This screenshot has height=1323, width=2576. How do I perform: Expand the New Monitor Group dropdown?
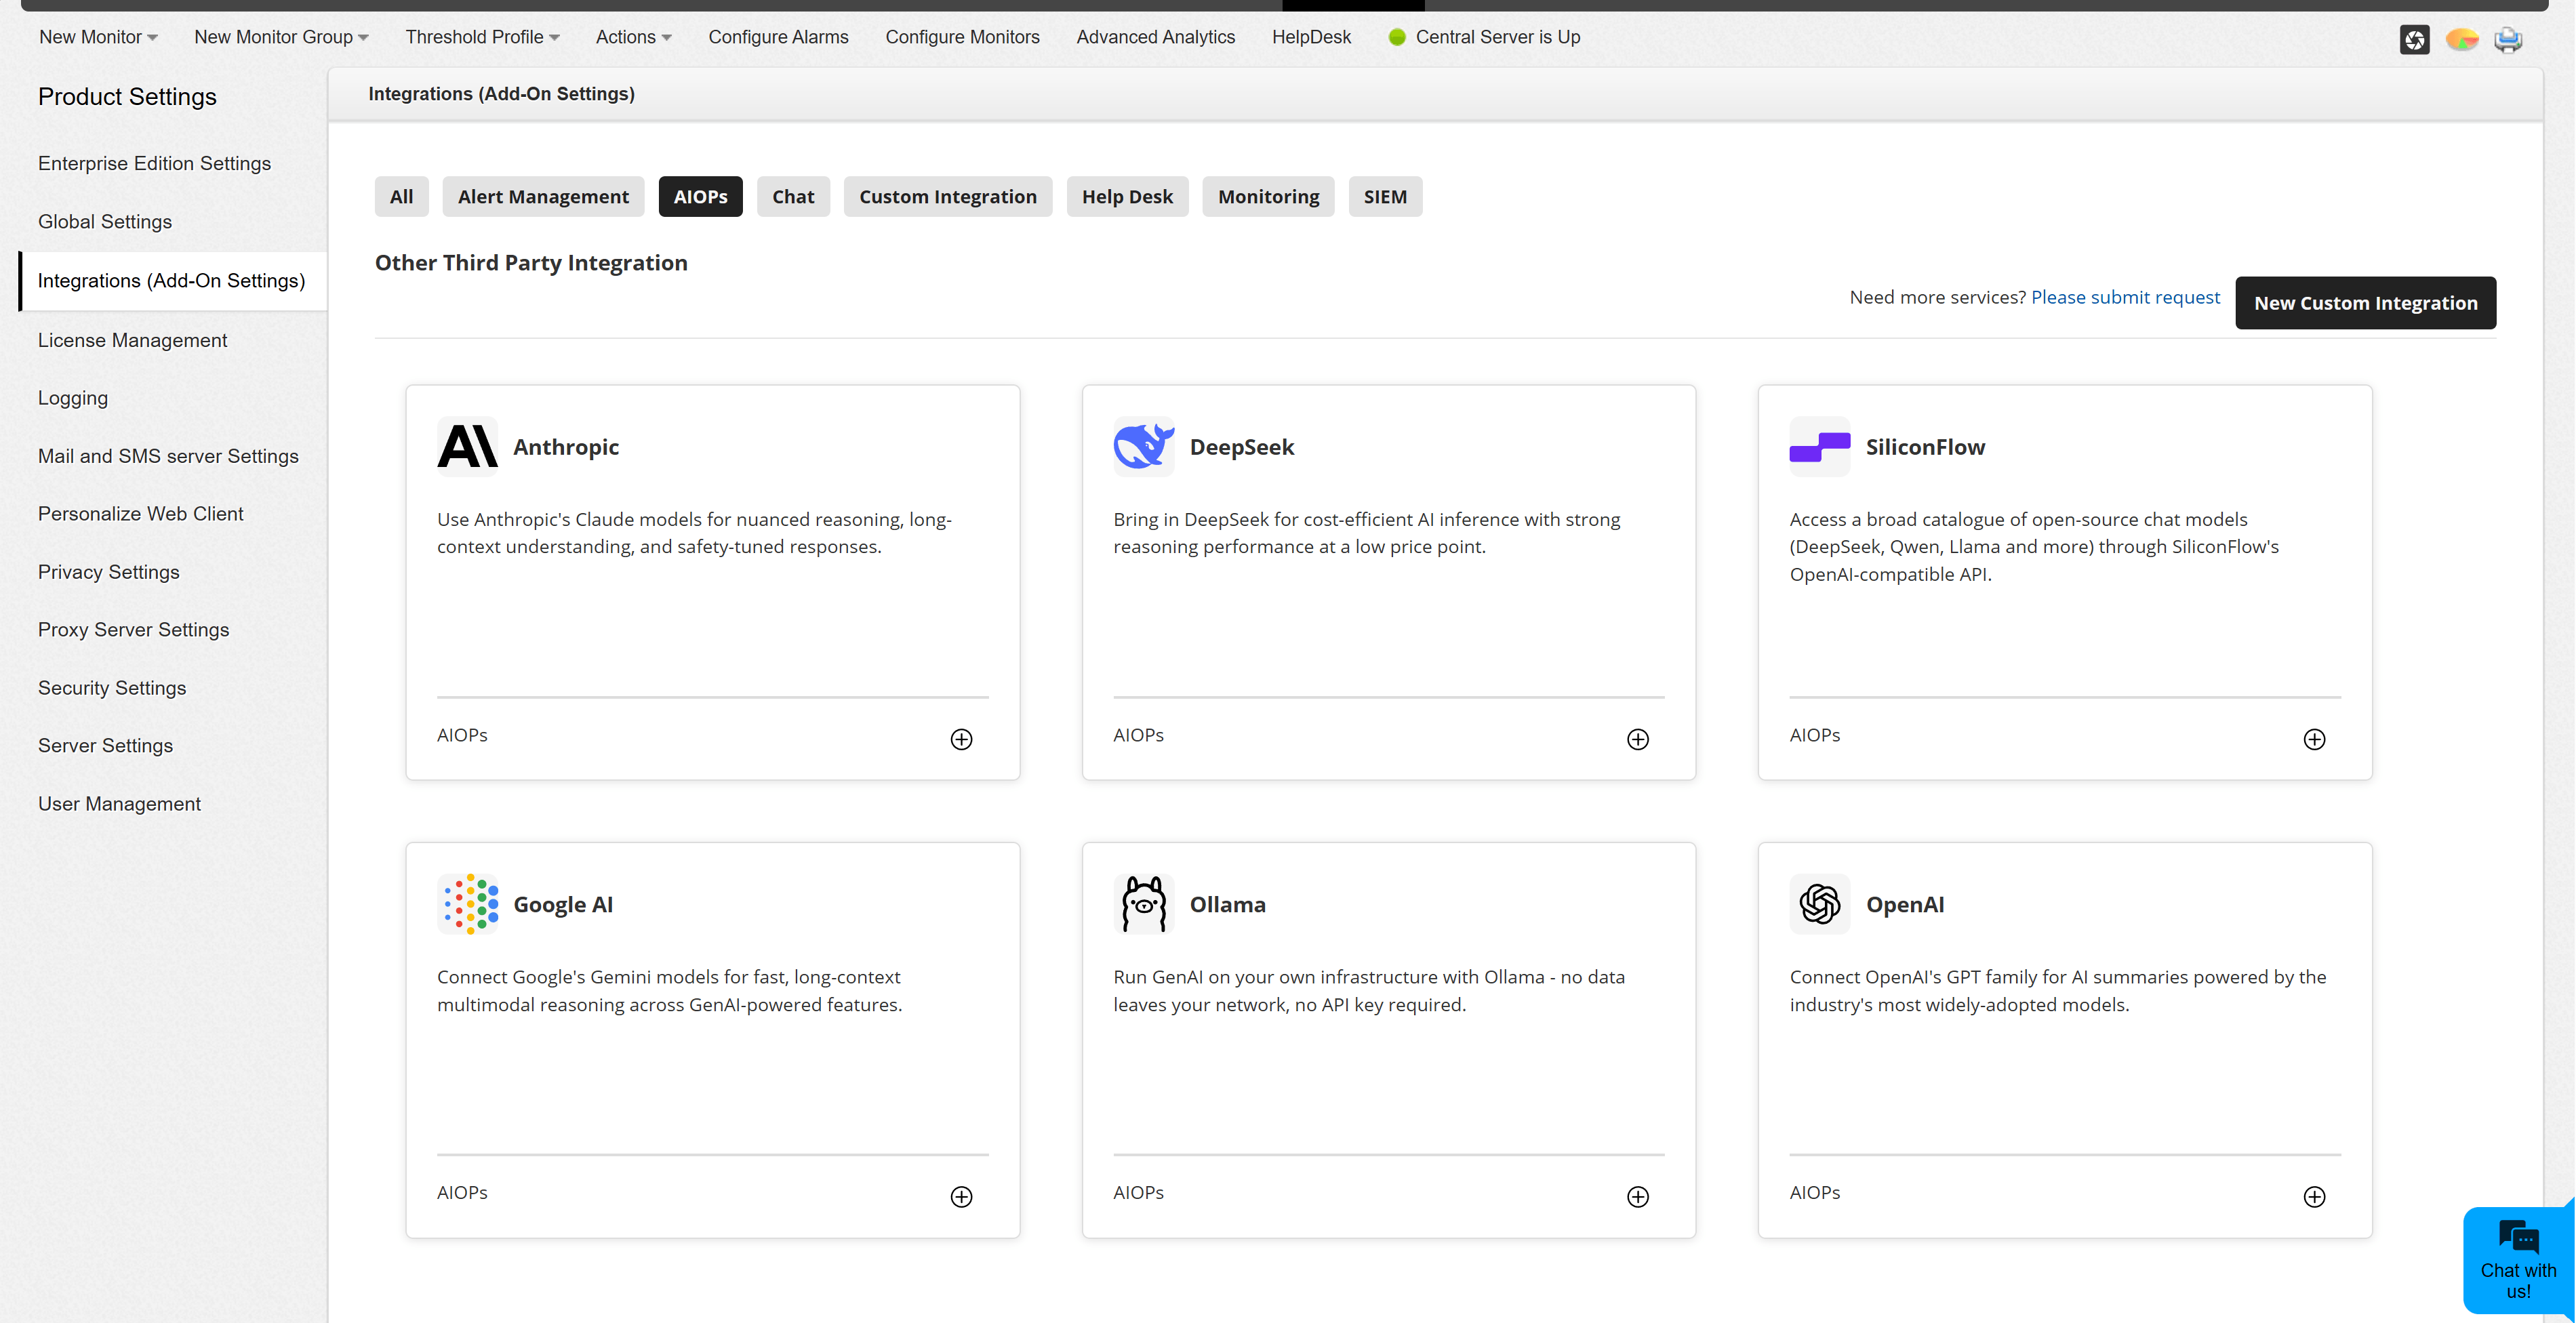coord(281,37)
